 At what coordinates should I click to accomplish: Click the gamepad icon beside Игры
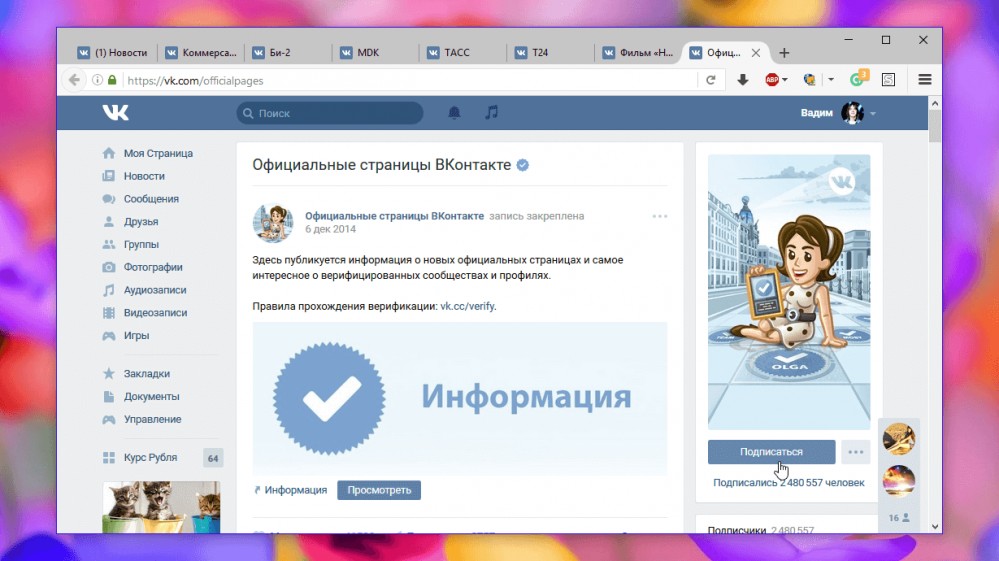point(109,336)
